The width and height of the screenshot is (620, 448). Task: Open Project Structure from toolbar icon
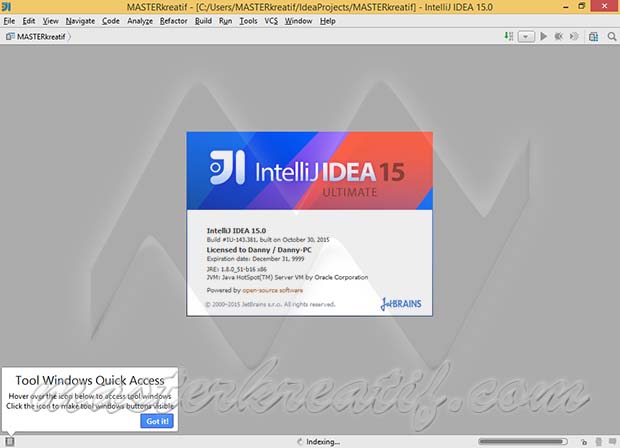(594, 37)
